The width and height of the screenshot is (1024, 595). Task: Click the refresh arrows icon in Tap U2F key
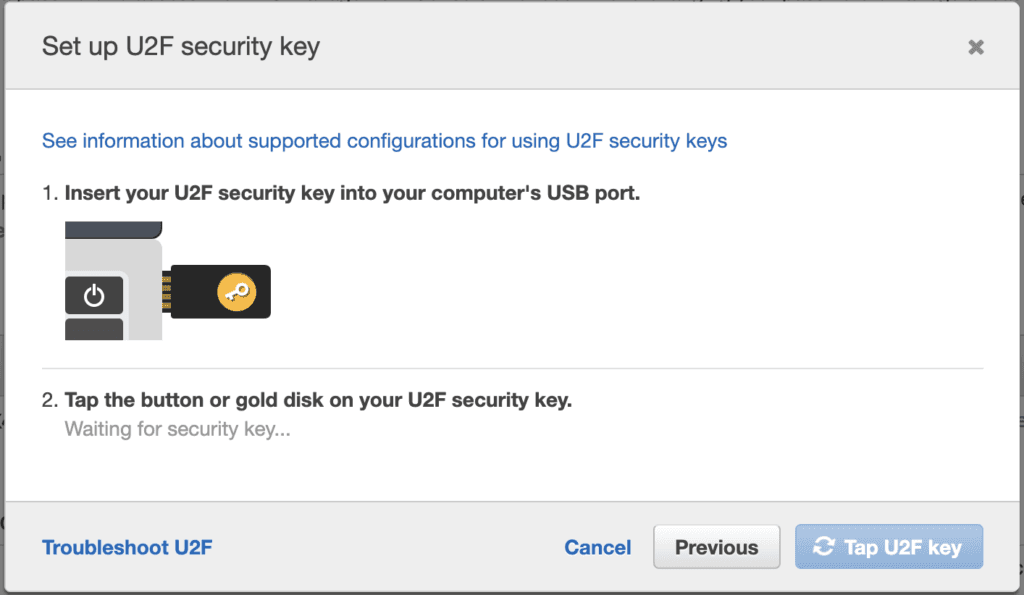pos(824,547)
